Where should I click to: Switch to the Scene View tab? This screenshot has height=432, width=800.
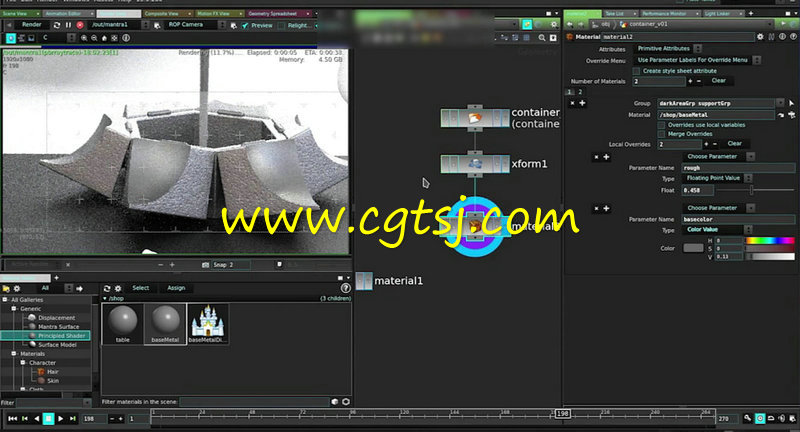click(20, 14)
